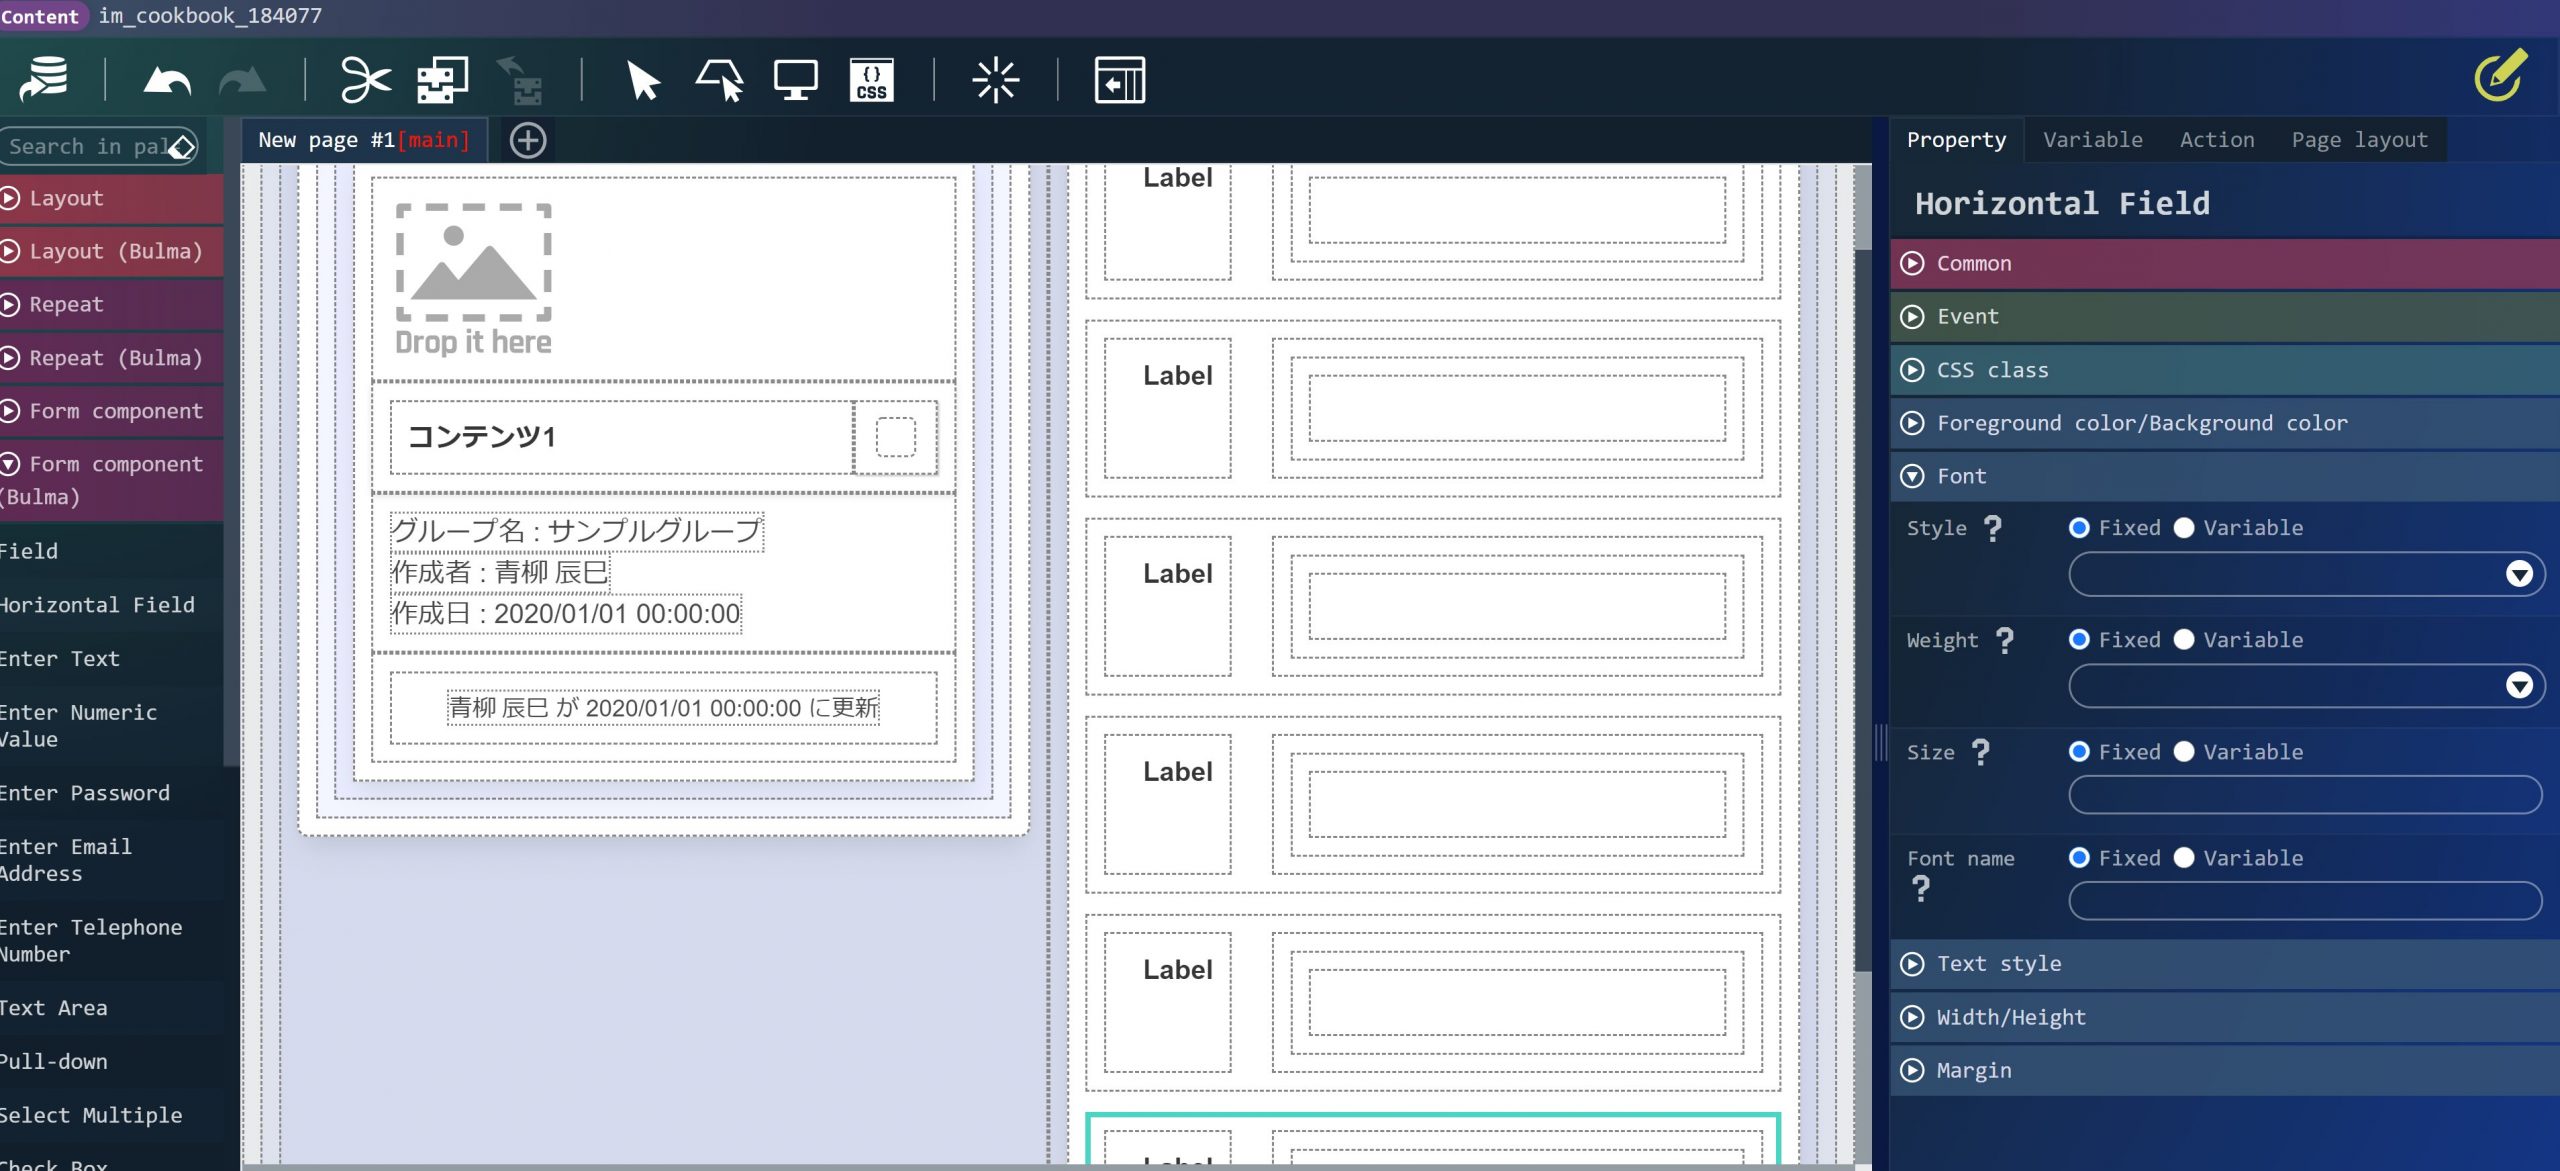2560x1171 pixels.
Task: Open the Page layout tab
Action: pyautogui.click(x=2359, y=140)
